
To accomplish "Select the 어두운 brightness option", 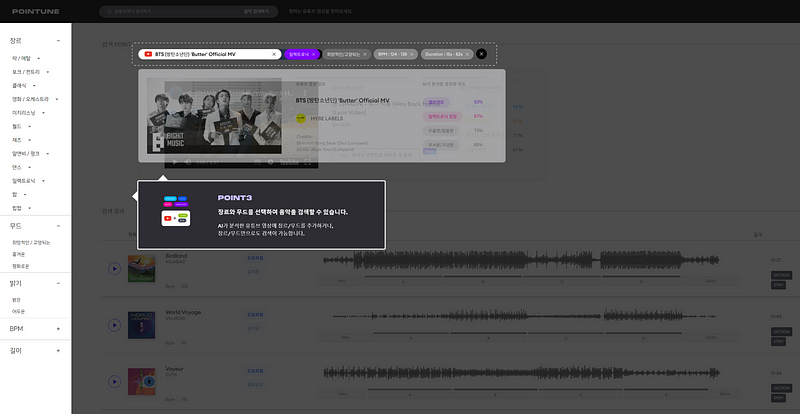I will pyautogui.click(x=18, y=311).
